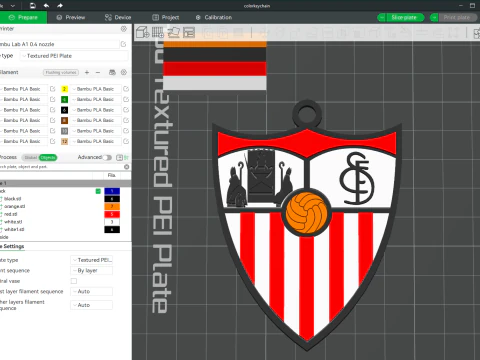Click the blue filament 1 swatch in object list
The width and height of the screenshot is (480, 360).
tap(112, 191)
